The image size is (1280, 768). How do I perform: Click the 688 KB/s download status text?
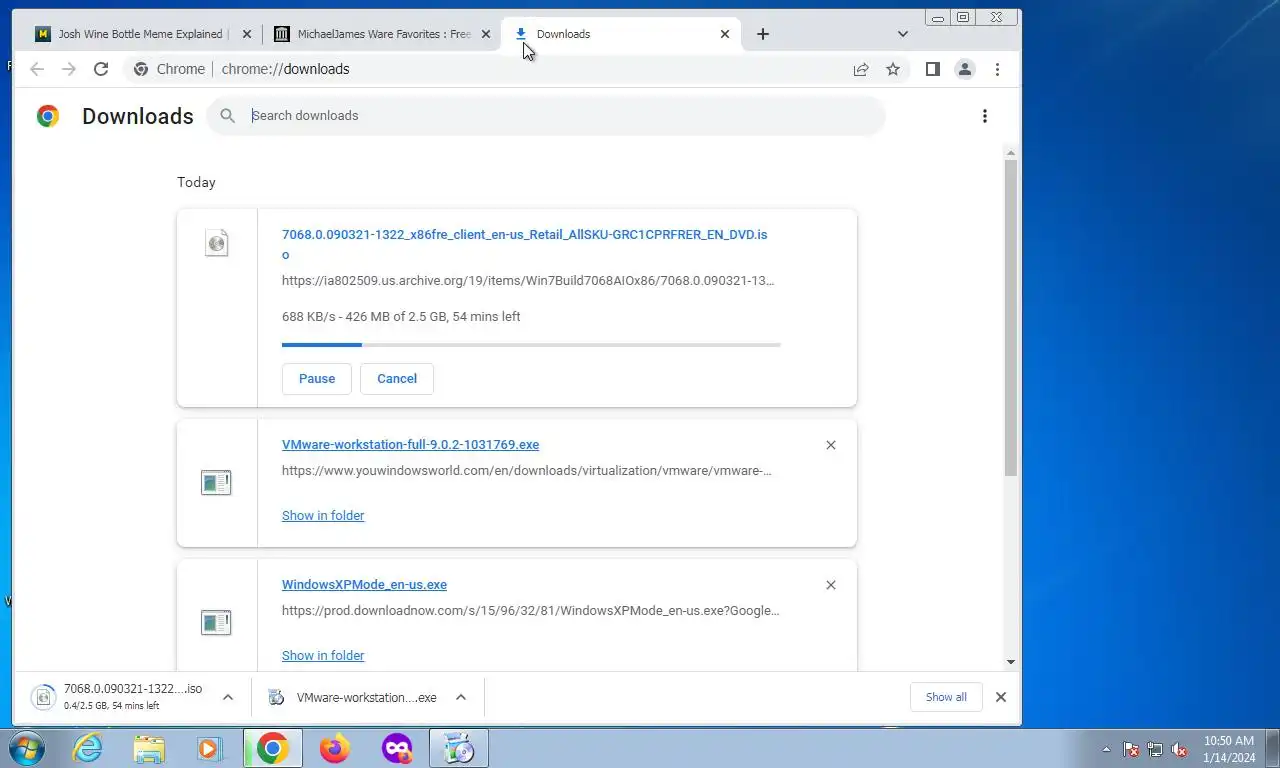click(401, 317)
